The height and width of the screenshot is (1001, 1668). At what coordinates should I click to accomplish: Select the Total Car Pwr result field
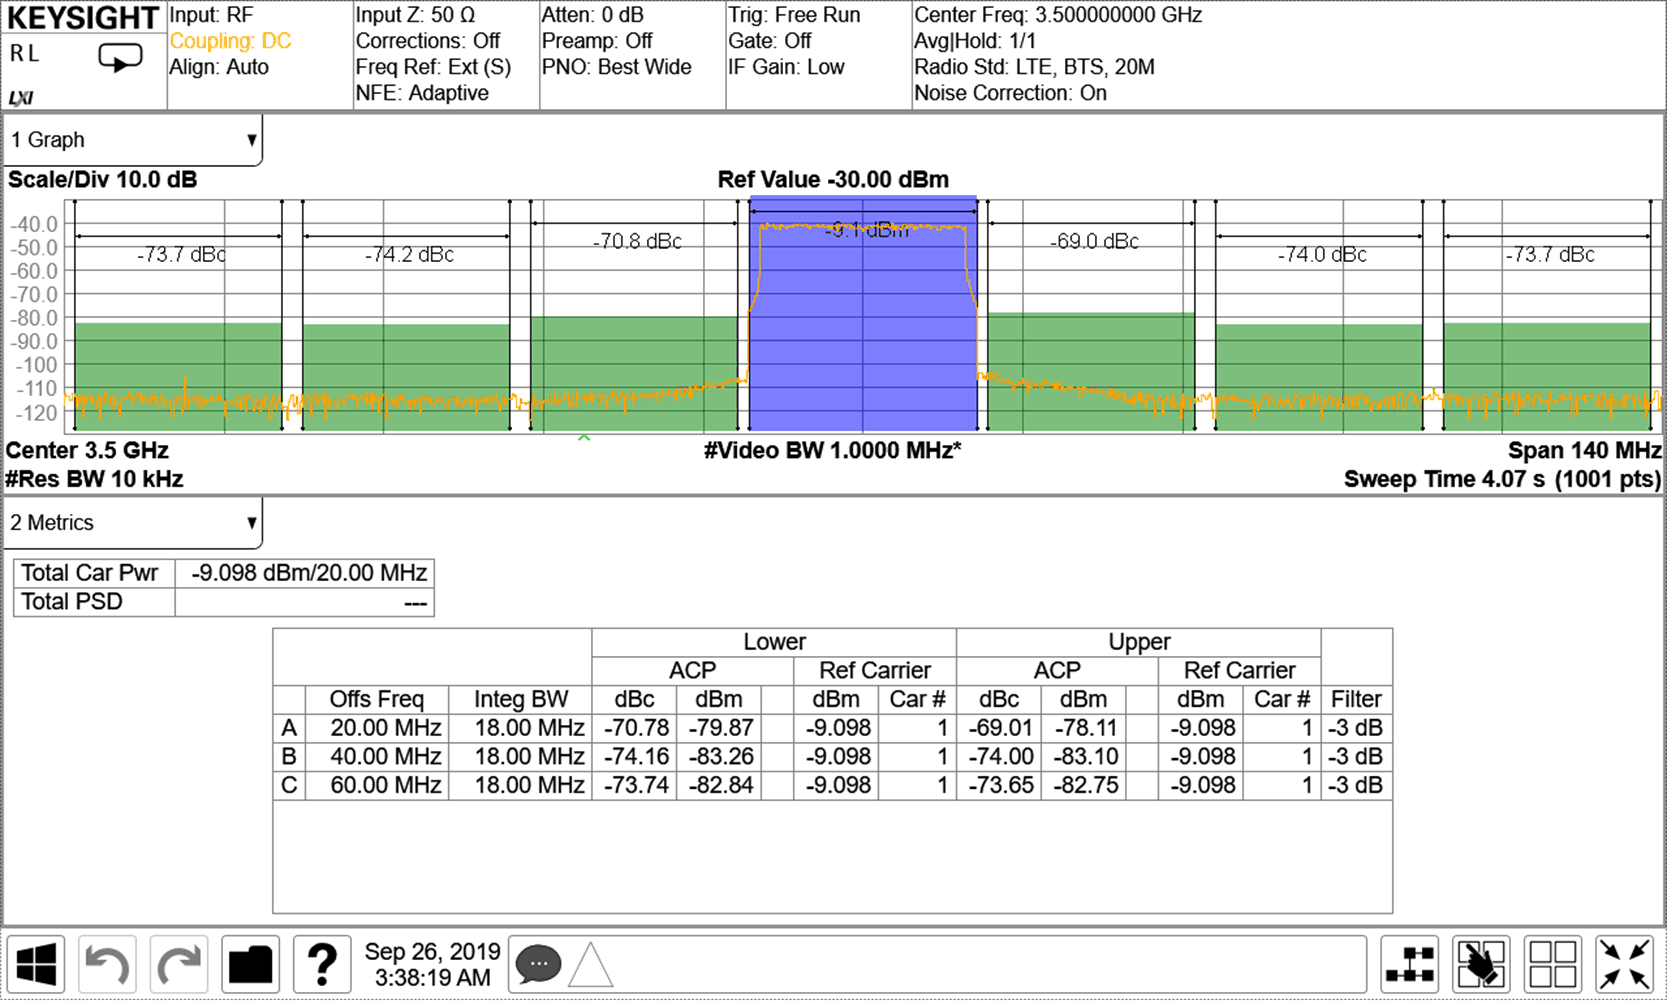click(91, 573)
